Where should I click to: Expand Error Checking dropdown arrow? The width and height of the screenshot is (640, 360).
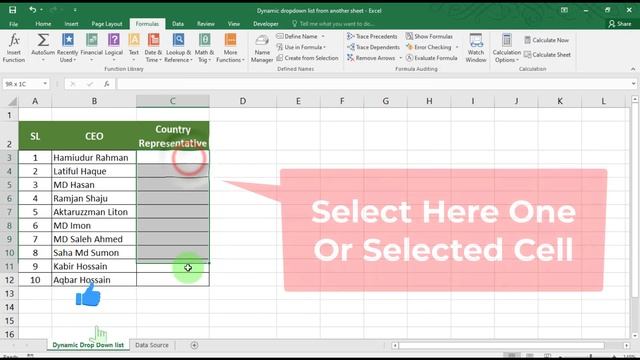457,47
